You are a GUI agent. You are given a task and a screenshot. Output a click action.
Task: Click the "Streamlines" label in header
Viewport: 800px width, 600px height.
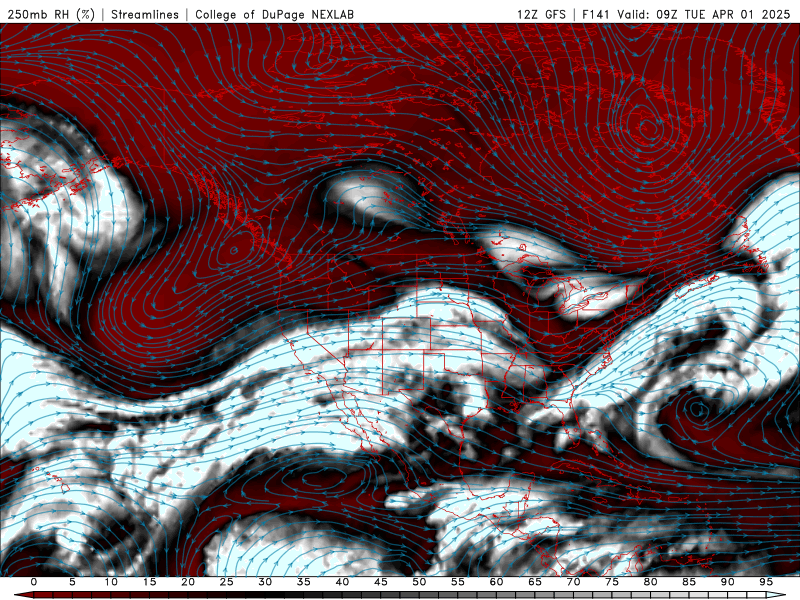click(145, 14)
